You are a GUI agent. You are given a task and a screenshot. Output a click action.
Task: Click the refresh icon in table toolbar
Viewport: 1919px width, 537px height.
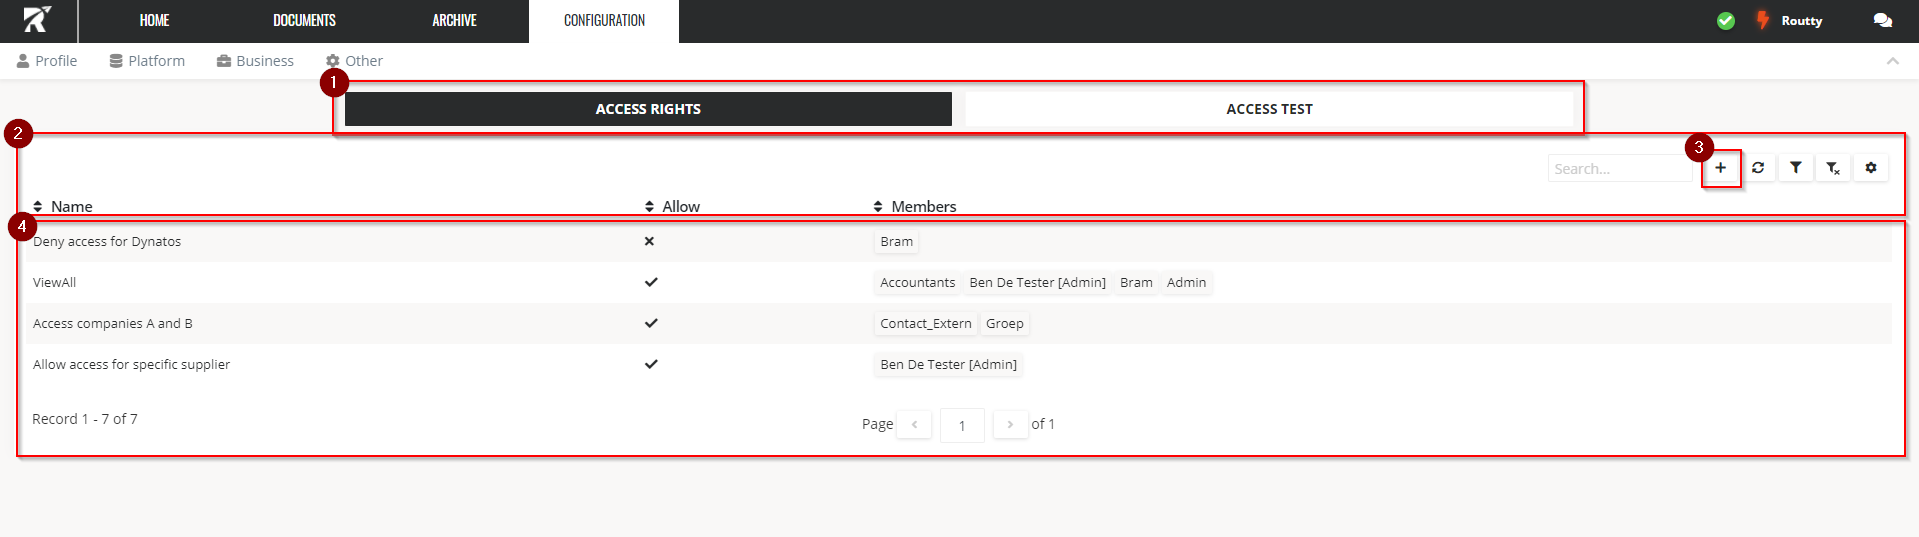[1758, 168]
